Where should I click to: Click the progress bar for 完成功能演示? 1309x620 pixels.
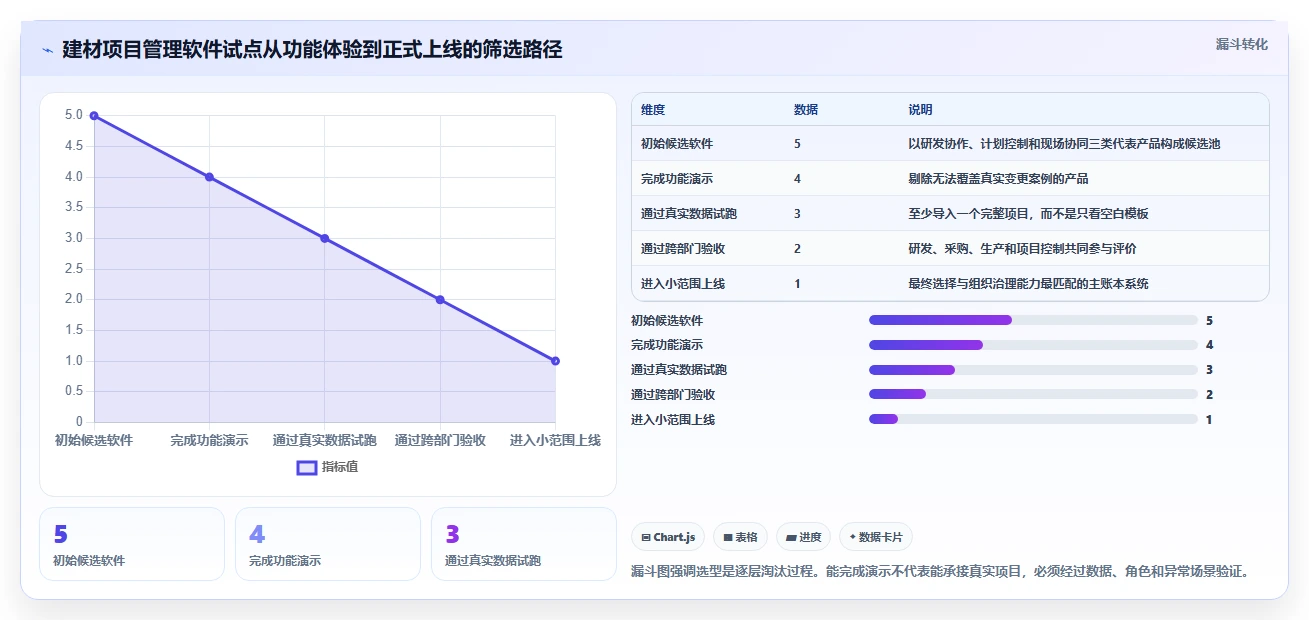[1033, 345]
